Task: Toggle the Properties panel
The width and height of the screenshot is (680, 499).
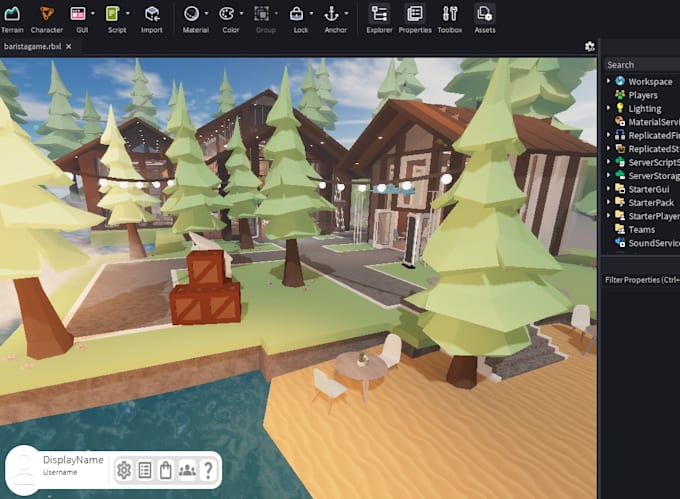Action: pos(415,20)
